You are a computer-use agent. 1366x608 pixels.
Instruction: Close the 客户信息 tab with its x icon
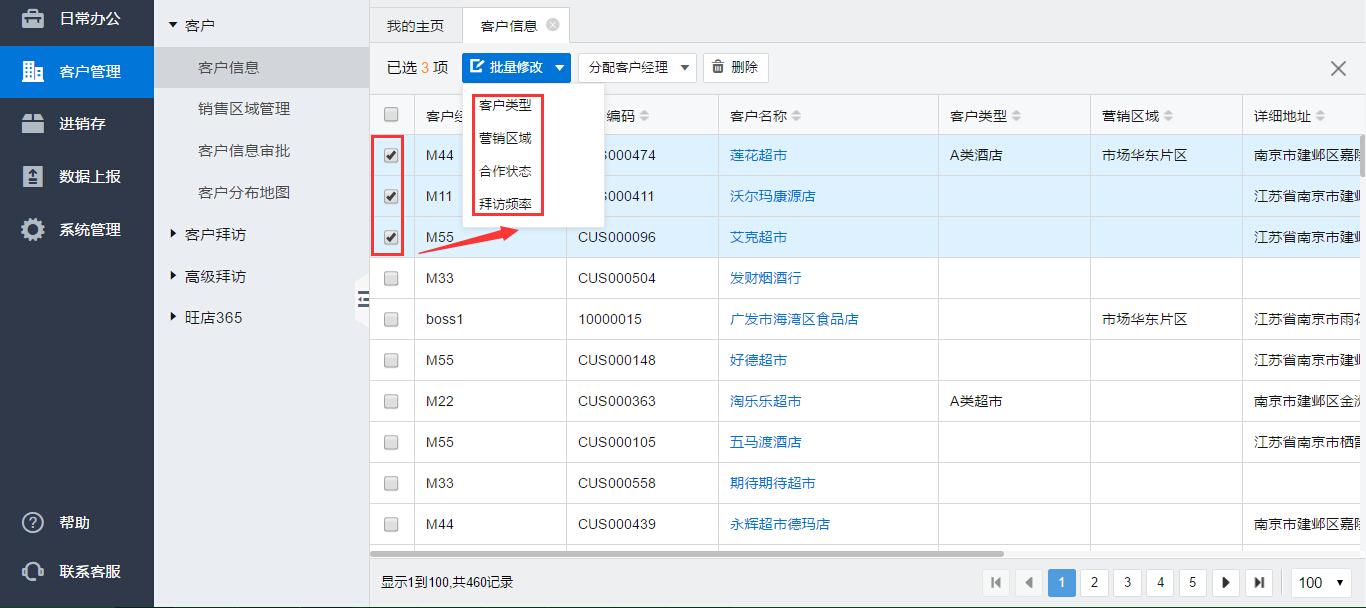click(x=553, y=25)
